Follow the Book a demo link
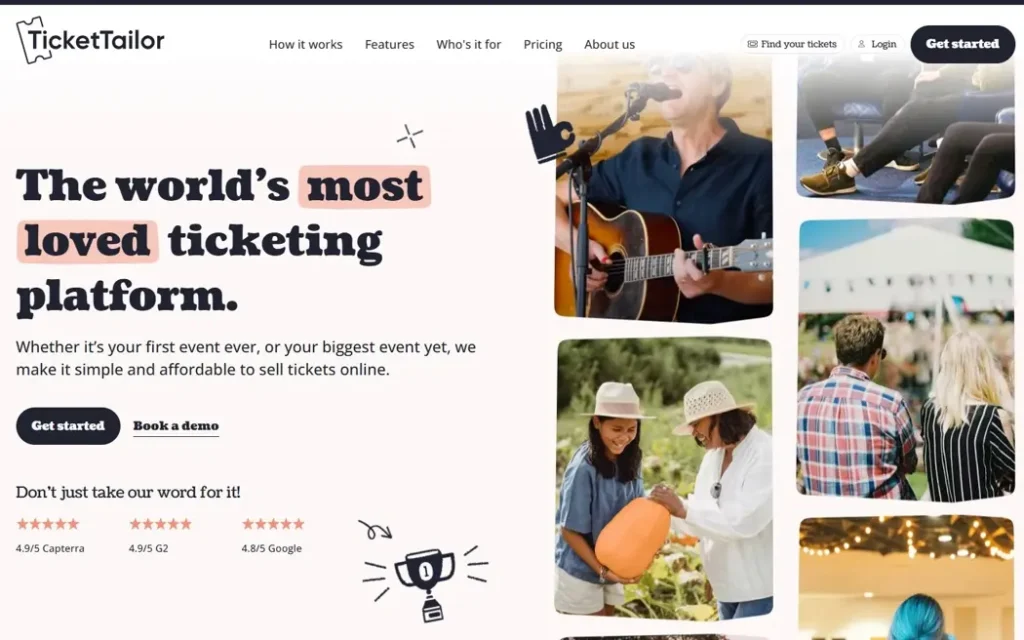This screenshot has width=1024, height=640. (176, 426)
